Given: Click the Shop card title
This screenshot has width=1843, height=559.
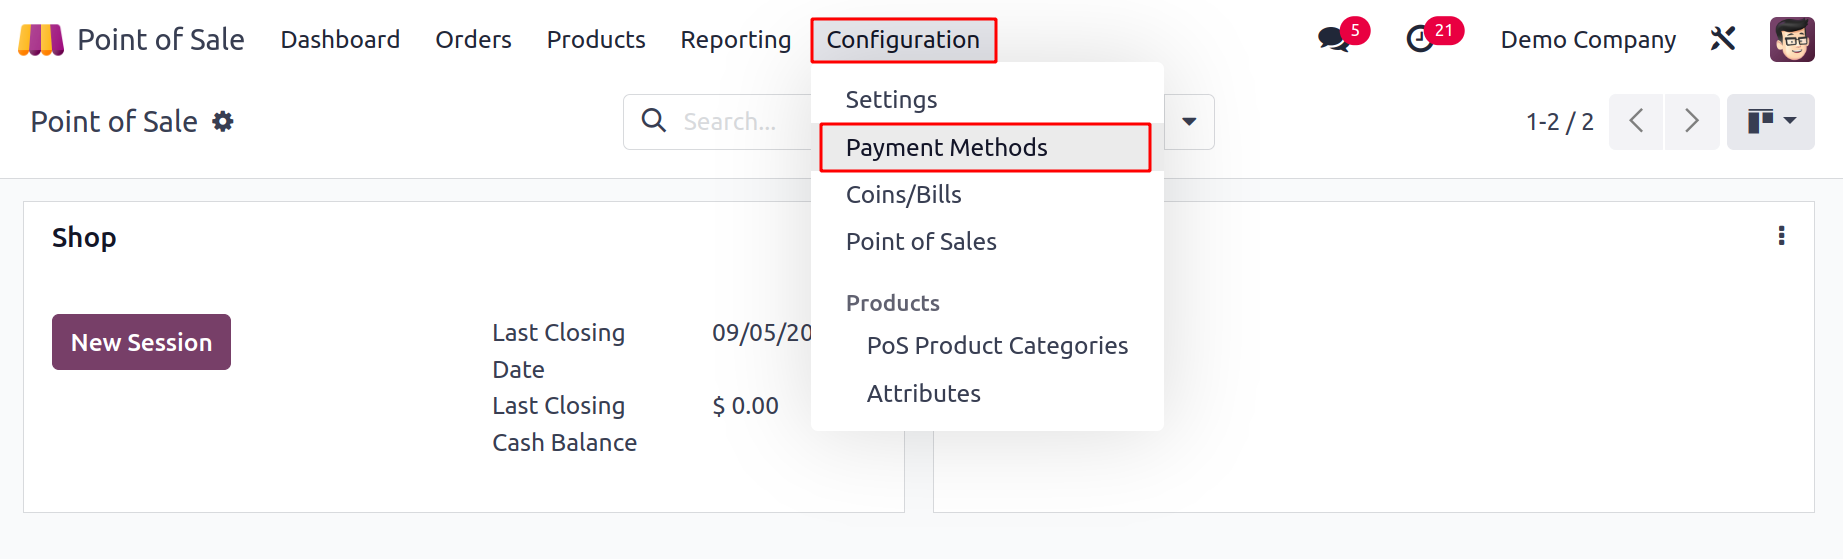Looking at the screenshot, I should pyautogui.click(x=84, y=238).
